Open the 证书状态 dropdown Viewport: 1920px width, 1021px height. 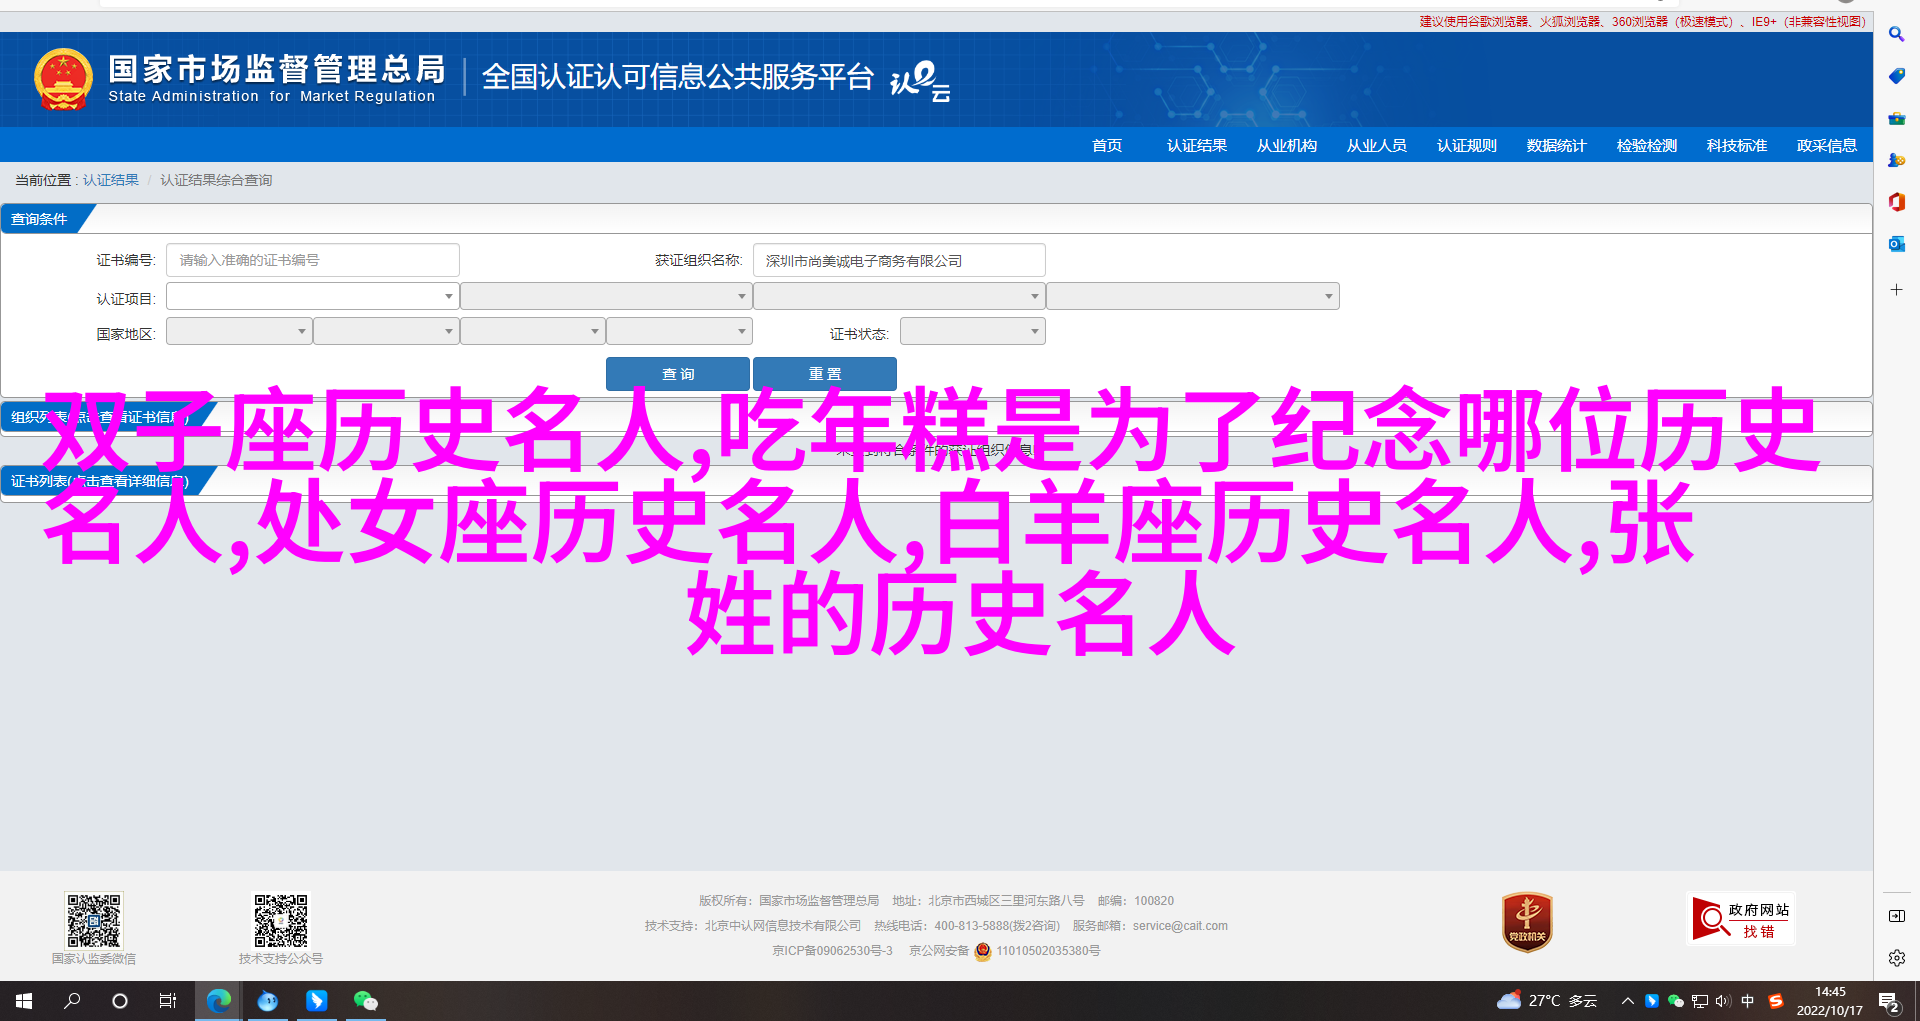(x=972, y=331)
